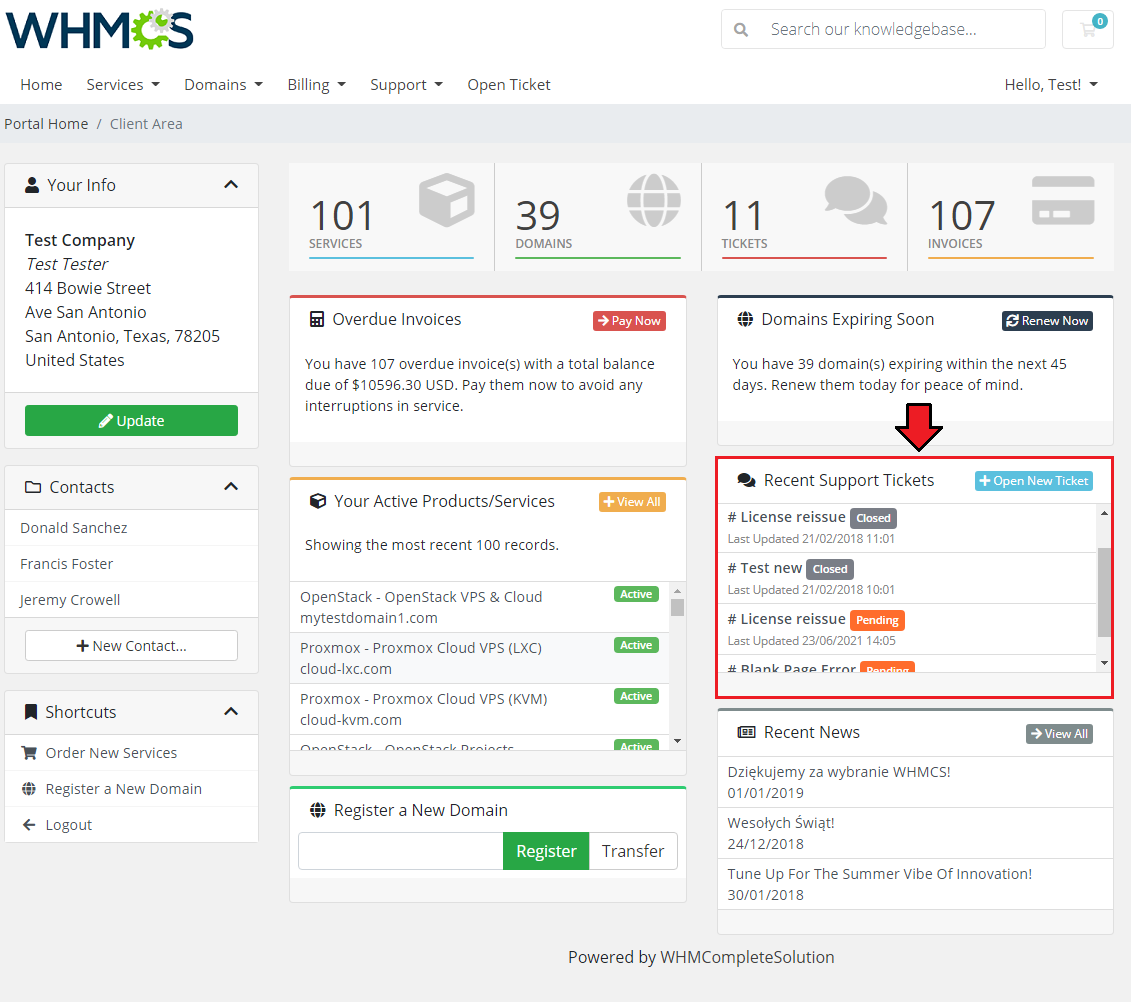Go to Home in the navigation bar
This screenshot has width=1131, height=1002.
(x=41, y=84)
